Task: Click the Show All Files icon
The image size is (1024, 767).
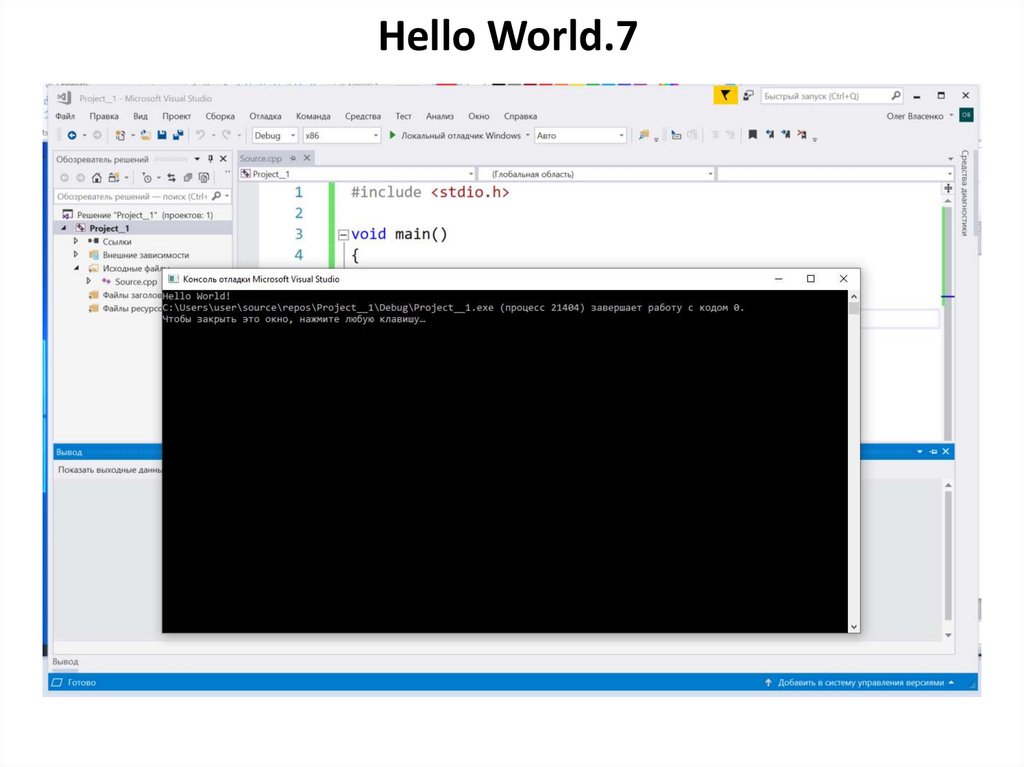Action: coord(204,178)
